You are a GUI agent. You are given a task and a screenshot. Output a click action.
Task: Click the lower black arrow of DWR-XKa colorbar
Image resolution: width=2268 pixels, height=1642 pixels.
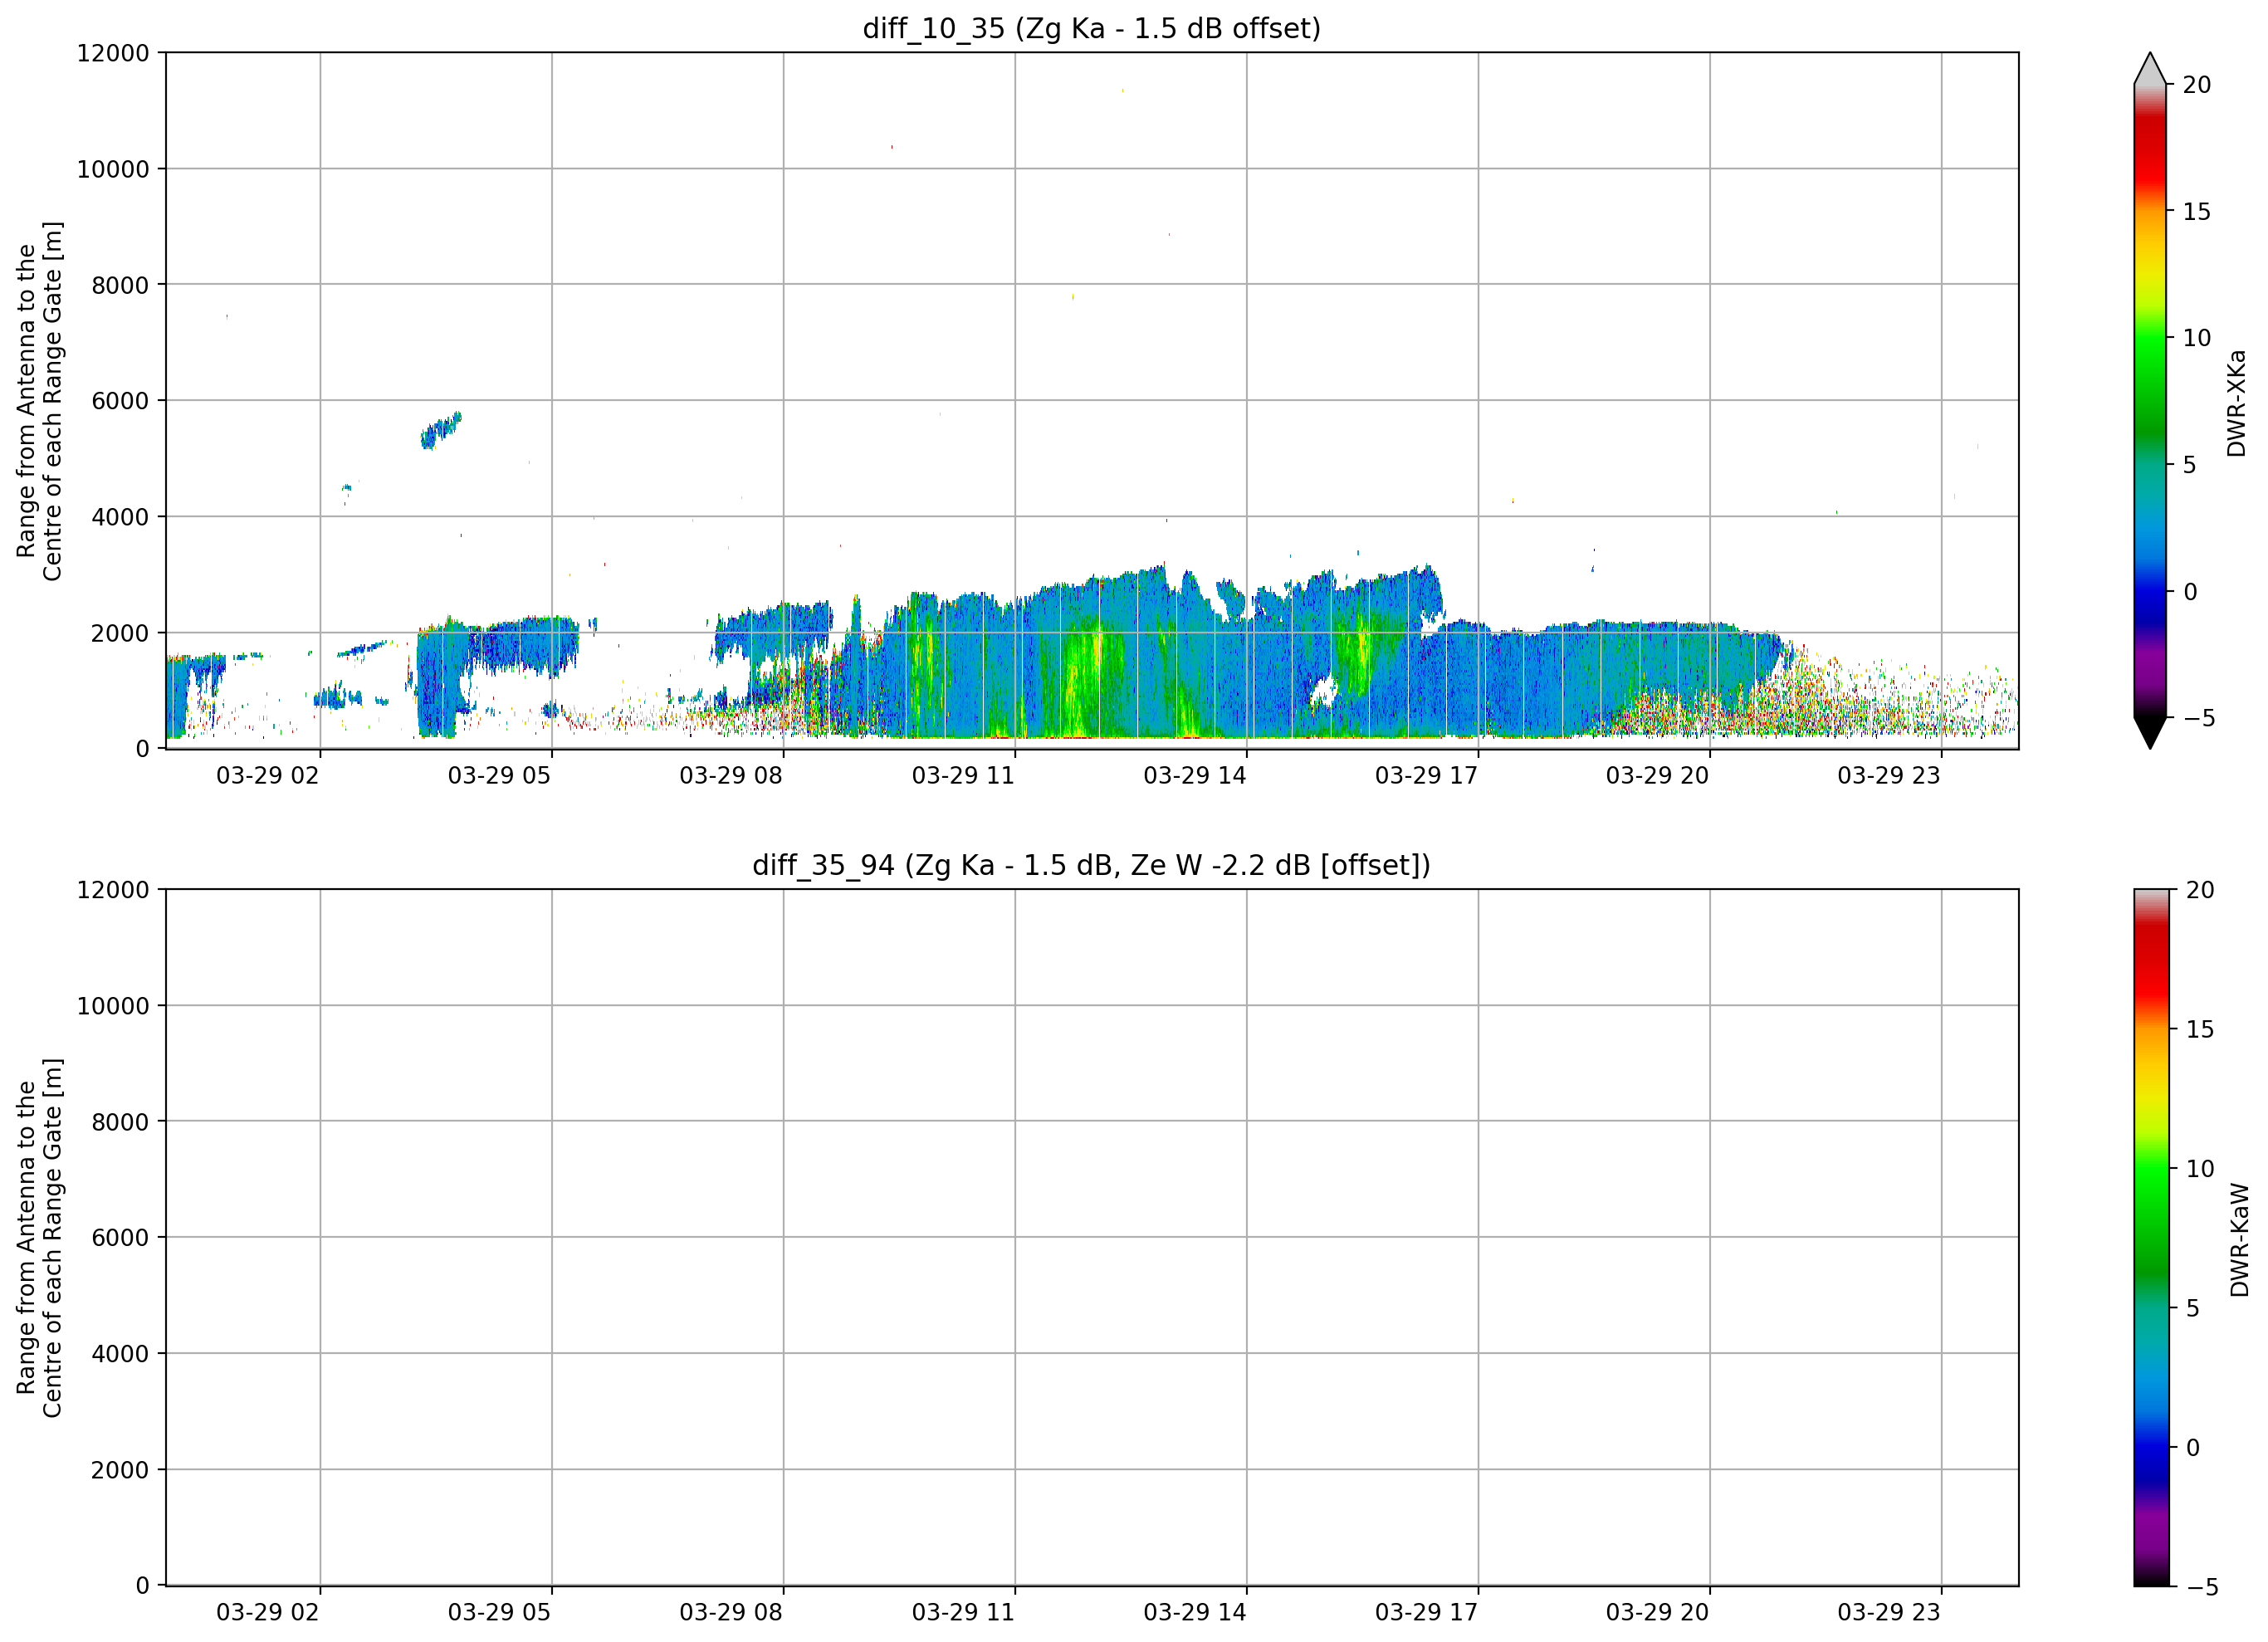point(2149,732)
